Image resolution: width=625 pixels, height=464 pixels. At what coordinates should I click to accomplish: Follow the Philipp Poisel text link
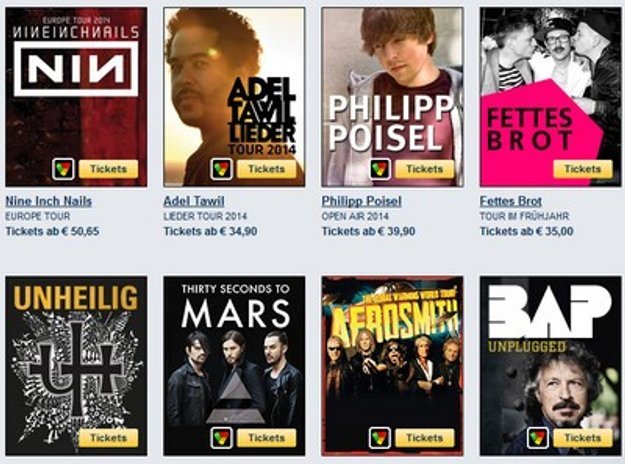pyautogui.click(x=362, y=201)
